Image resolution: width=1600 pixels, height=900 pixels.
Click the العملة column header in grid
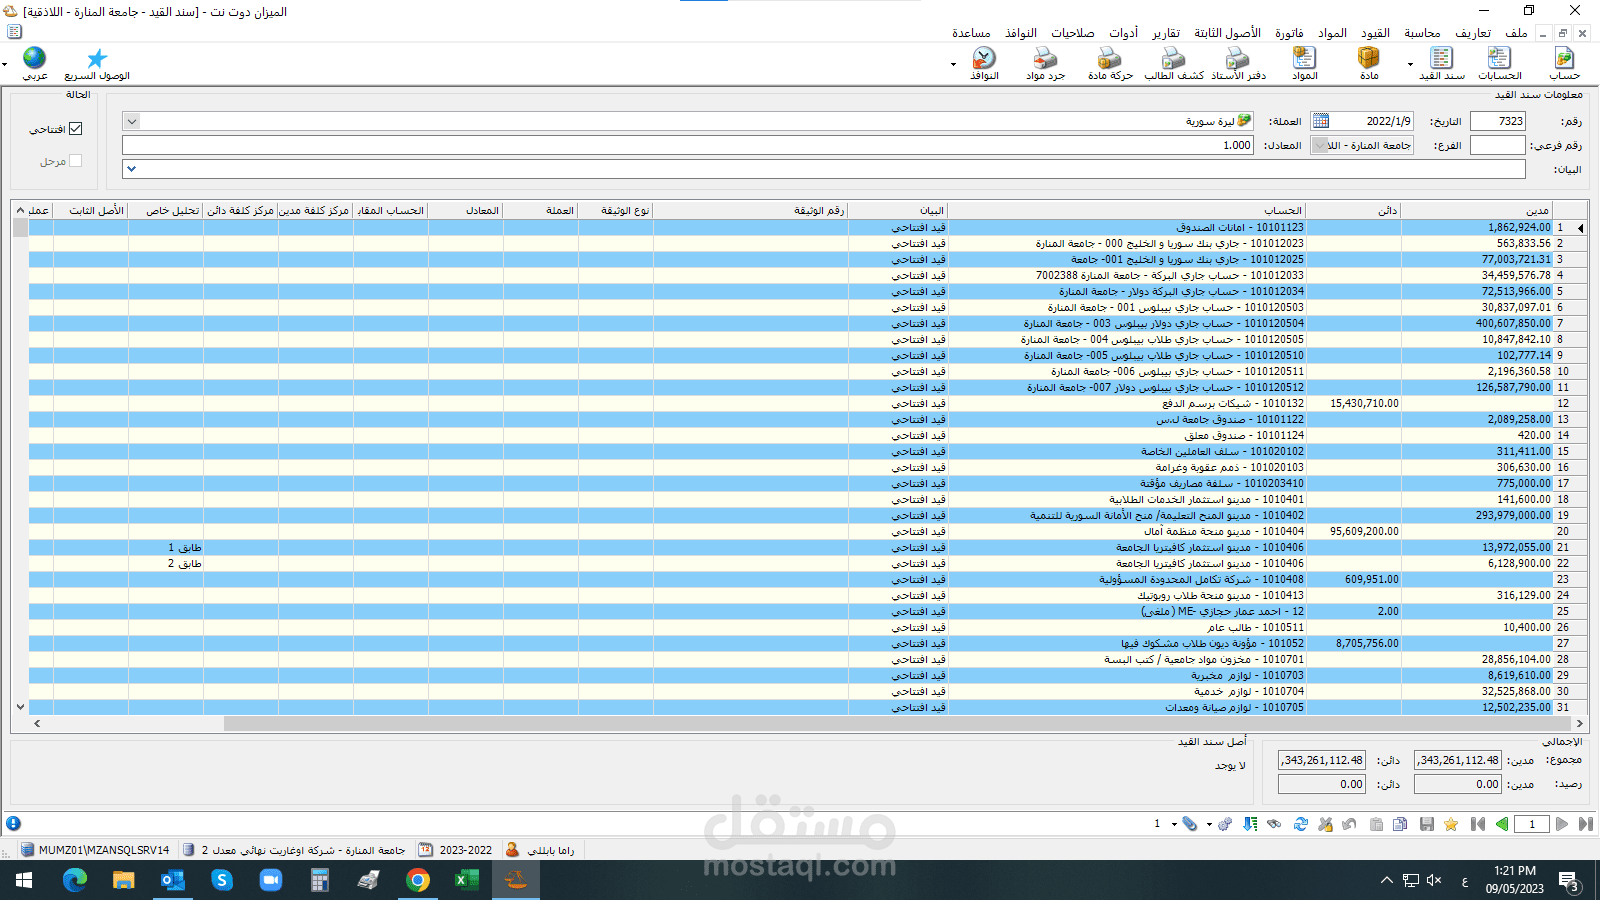click(x=541, y=210)
